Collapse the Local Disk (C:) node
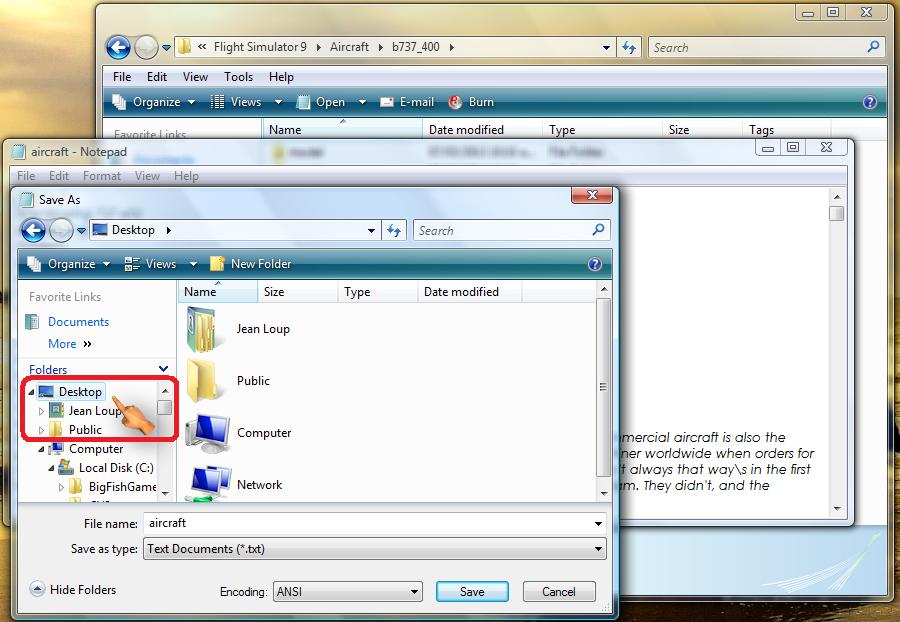Screen dimensions: 900x622 click(x=51, y=468)
